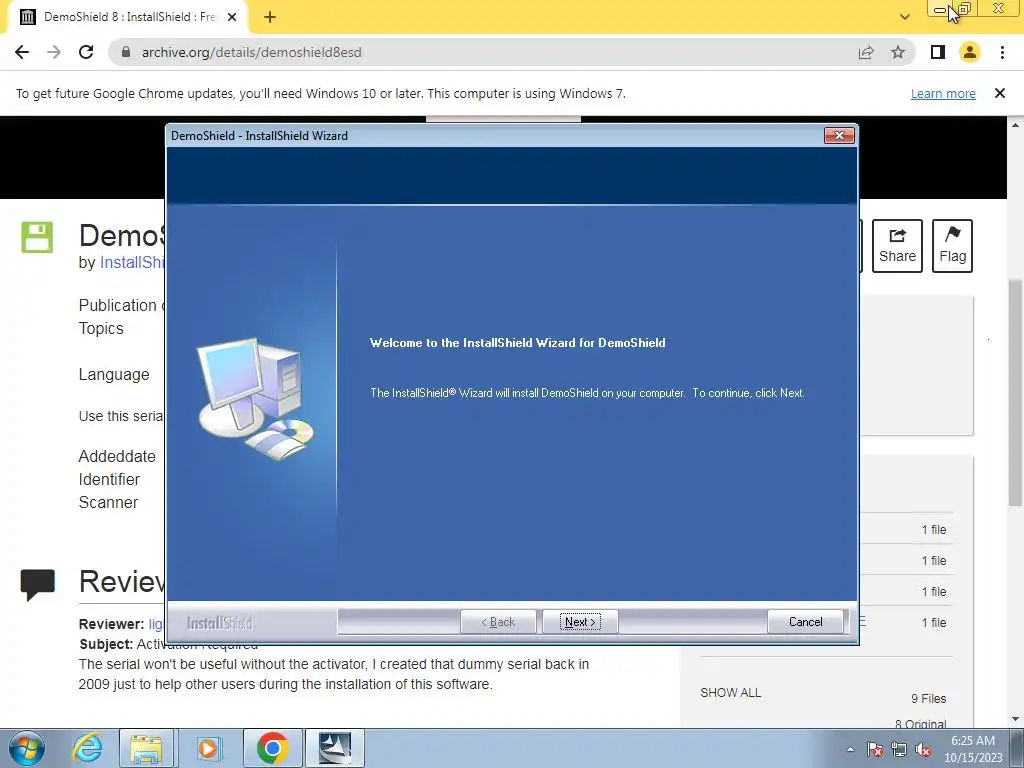Close the DemoShield InstallShield Wizard dialog
The height and width of the screenshot is (768, 1024).
click(839, 135)
